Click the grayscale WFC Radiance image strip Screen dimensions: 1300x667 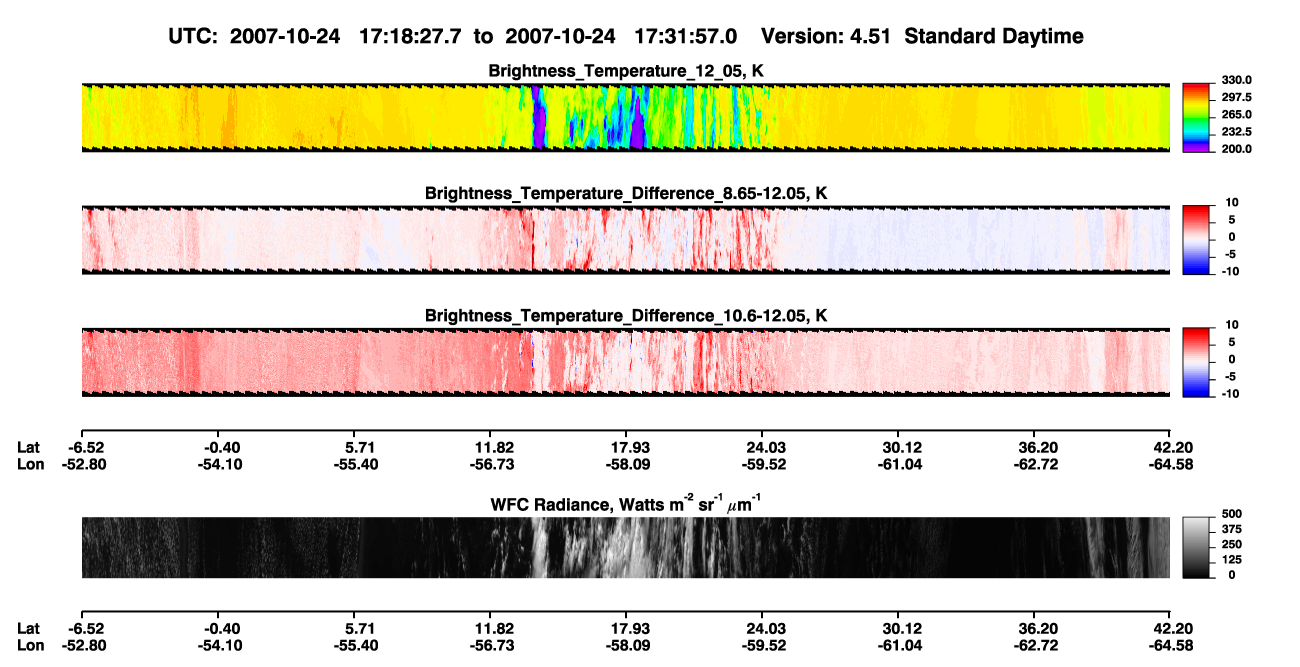tap(625, 548)
